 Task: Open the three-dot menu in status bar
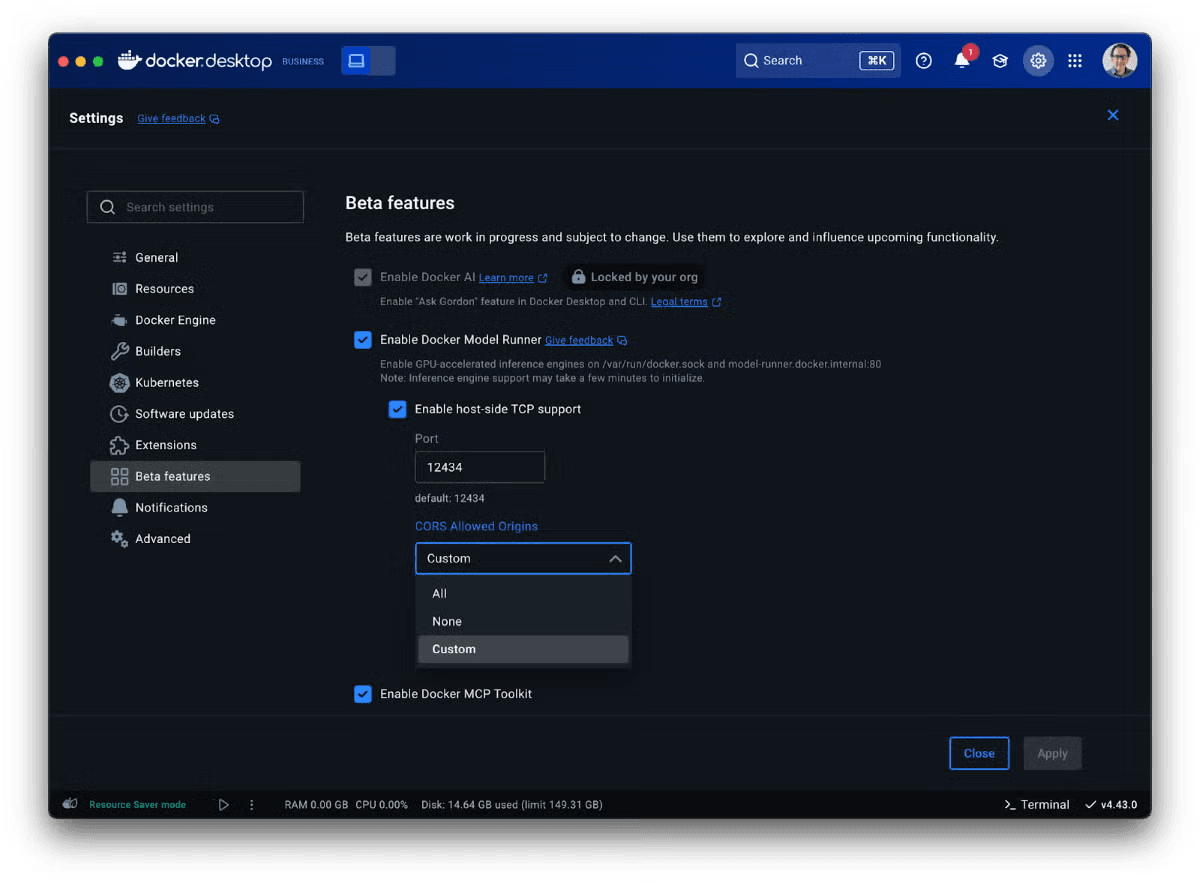pos(251,804)
